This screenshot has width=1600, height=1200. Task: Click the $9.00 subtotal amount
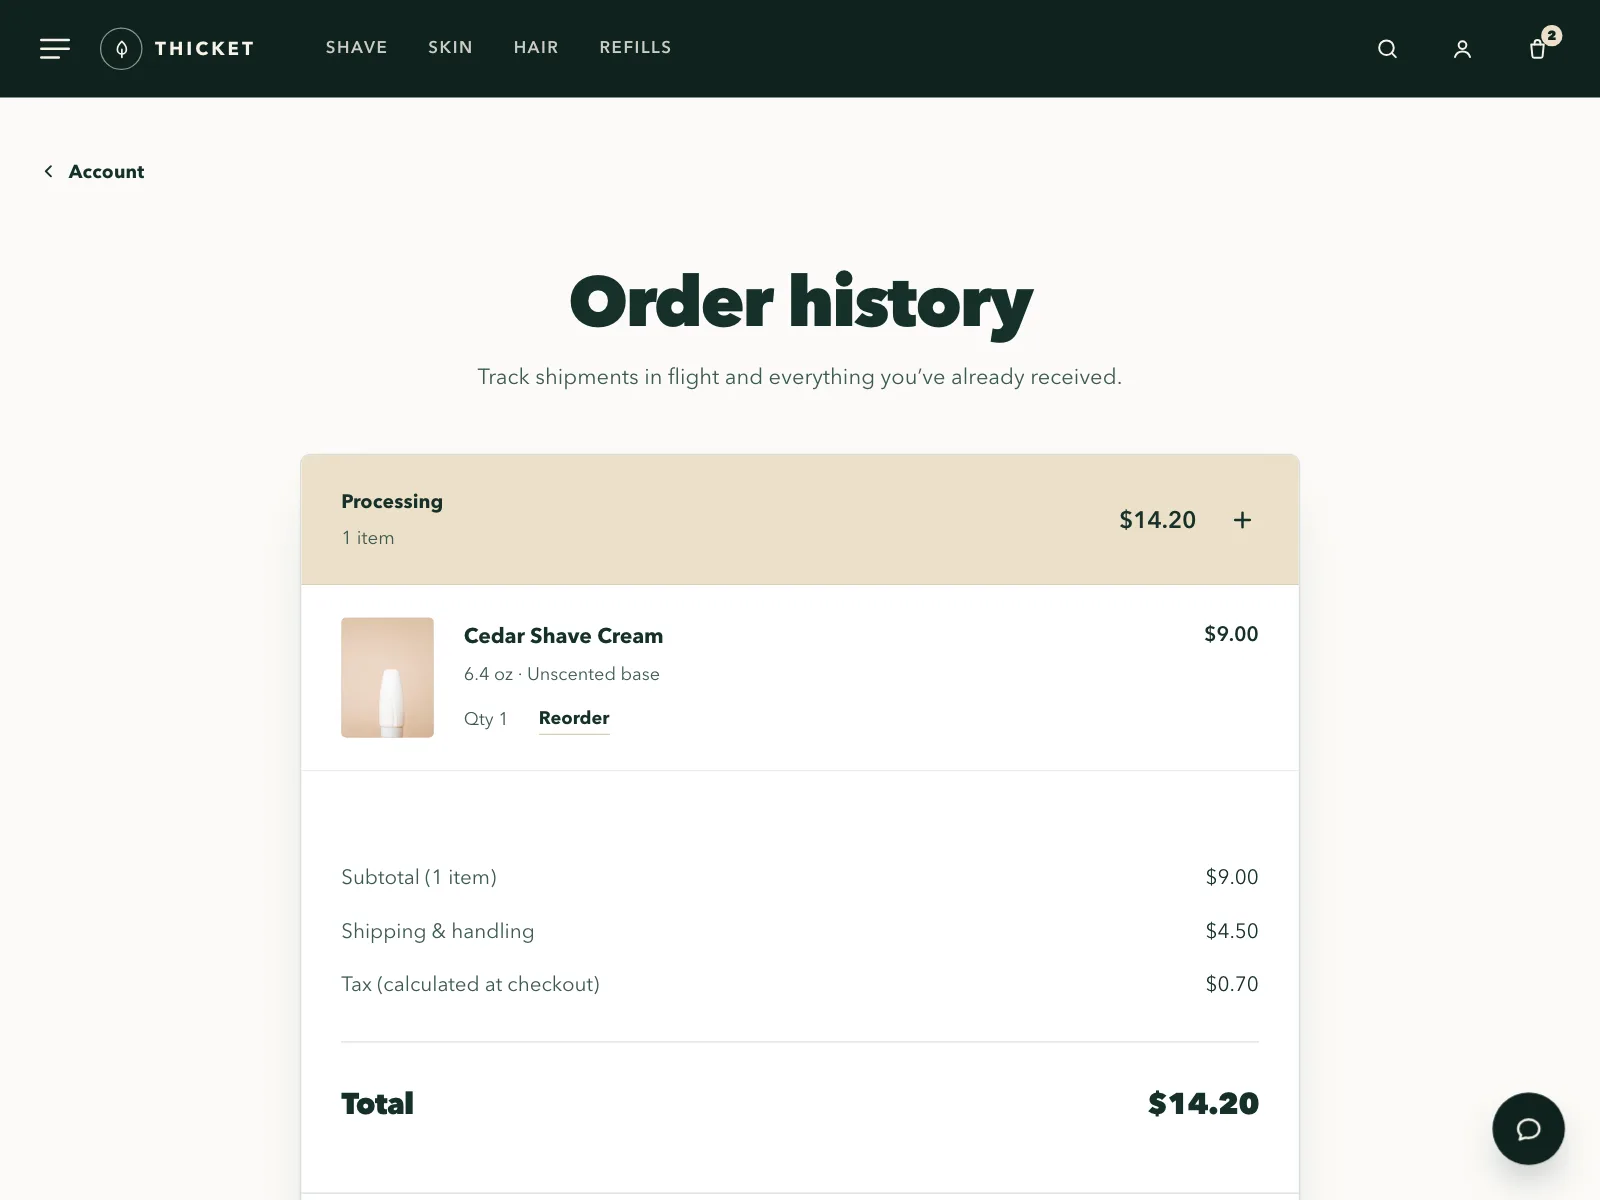click(1232, 877)
